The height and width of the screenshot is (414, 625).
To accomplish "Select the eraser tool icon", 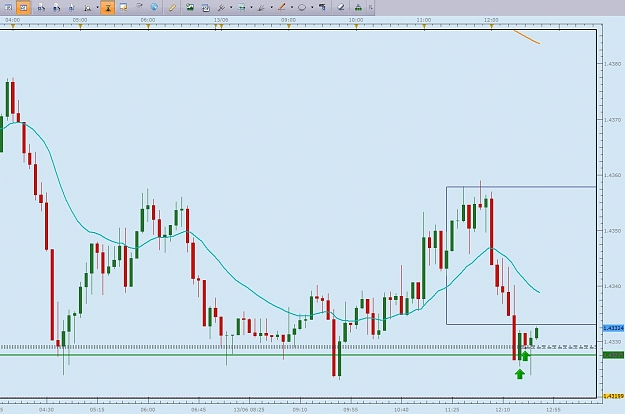I will click(x=341, y=7).
